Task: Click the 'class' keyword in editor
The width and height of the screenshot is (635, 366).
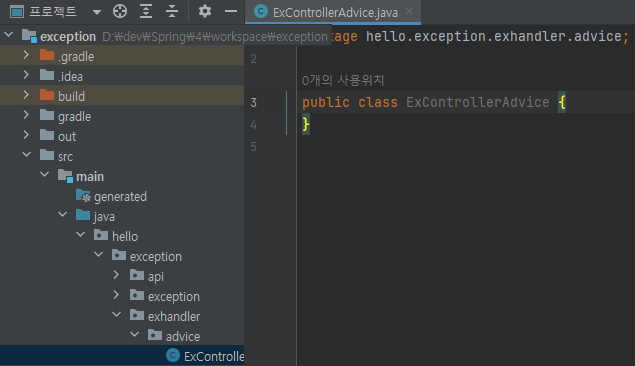Action: [378, 102]
